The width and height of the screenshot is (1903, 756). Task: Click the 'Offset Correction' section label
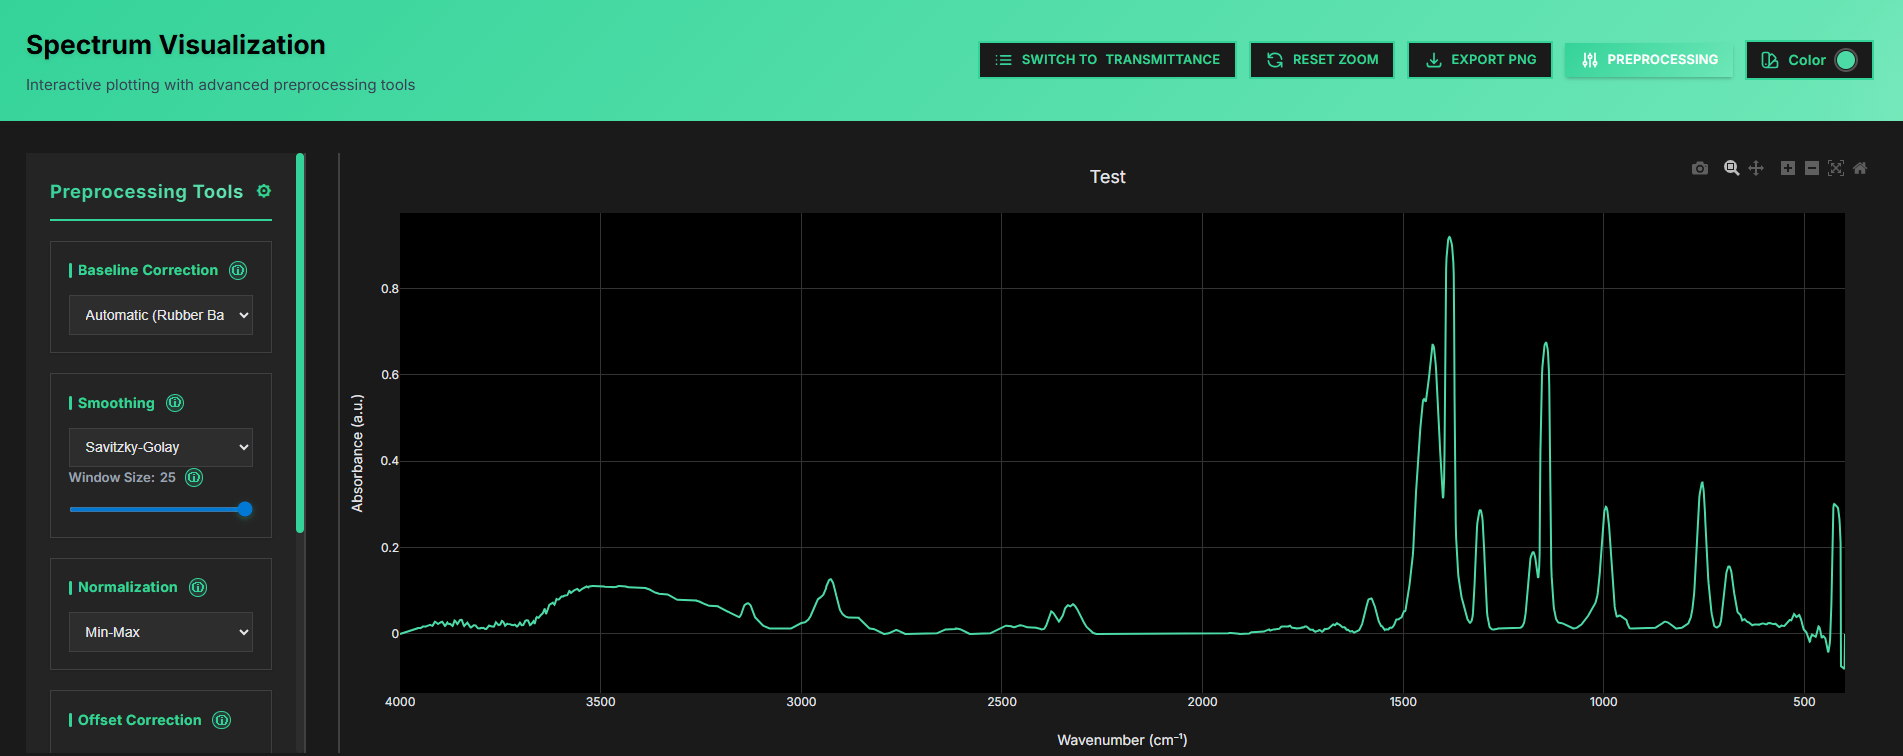pyautogui.click(x=140, y=720)
